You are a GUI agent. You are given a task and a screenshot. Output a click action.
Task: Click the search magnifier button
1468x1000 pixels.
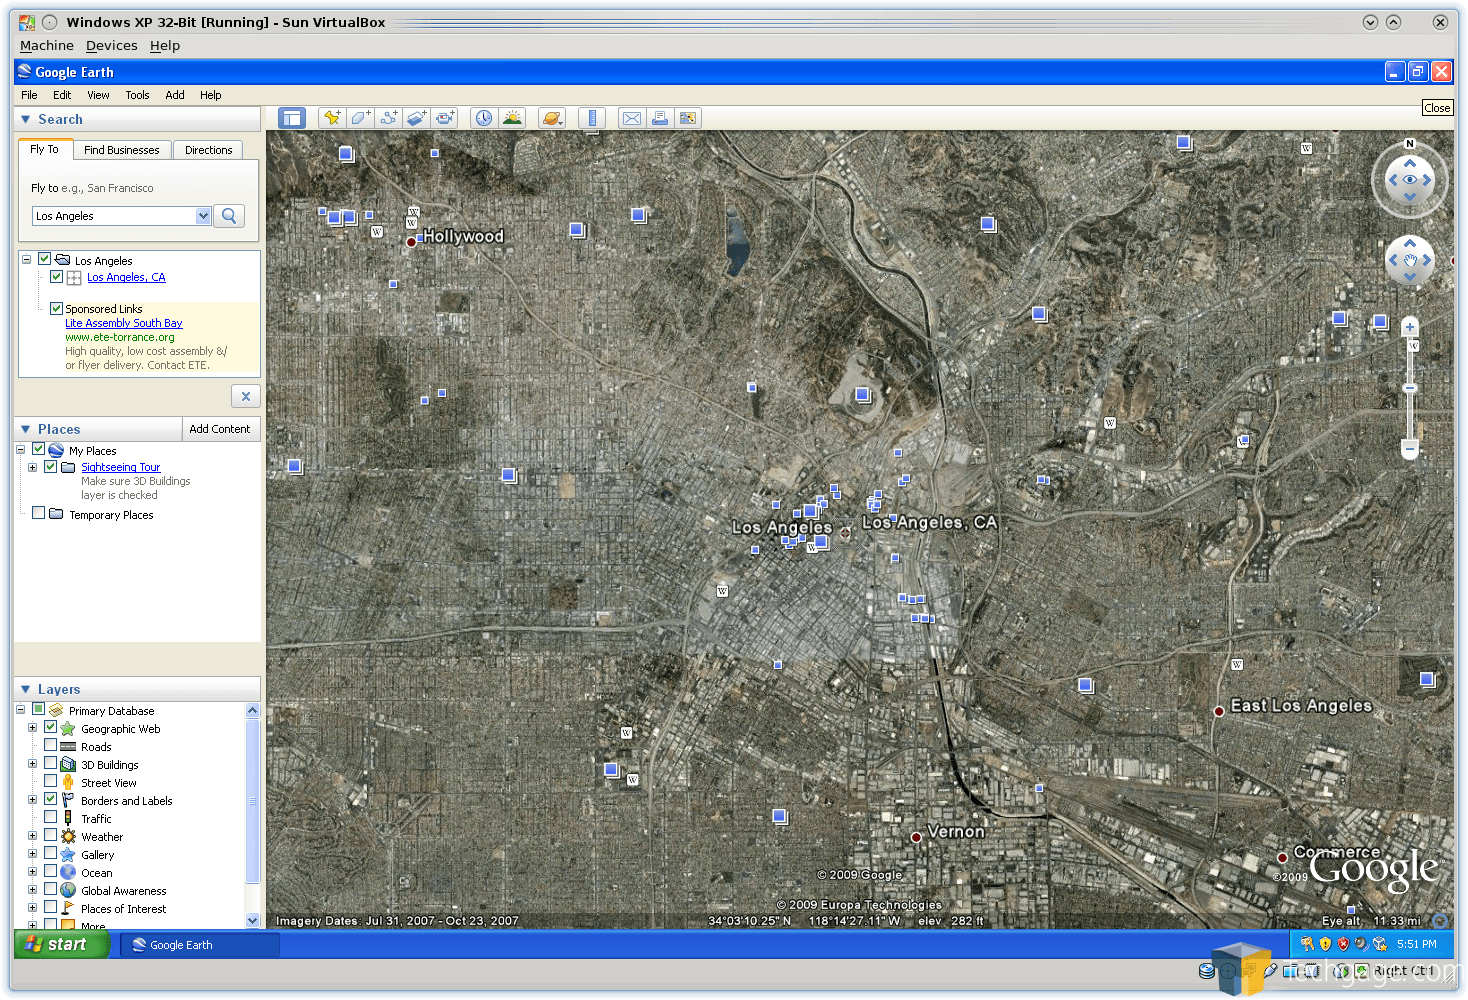[x=229, y=215]
